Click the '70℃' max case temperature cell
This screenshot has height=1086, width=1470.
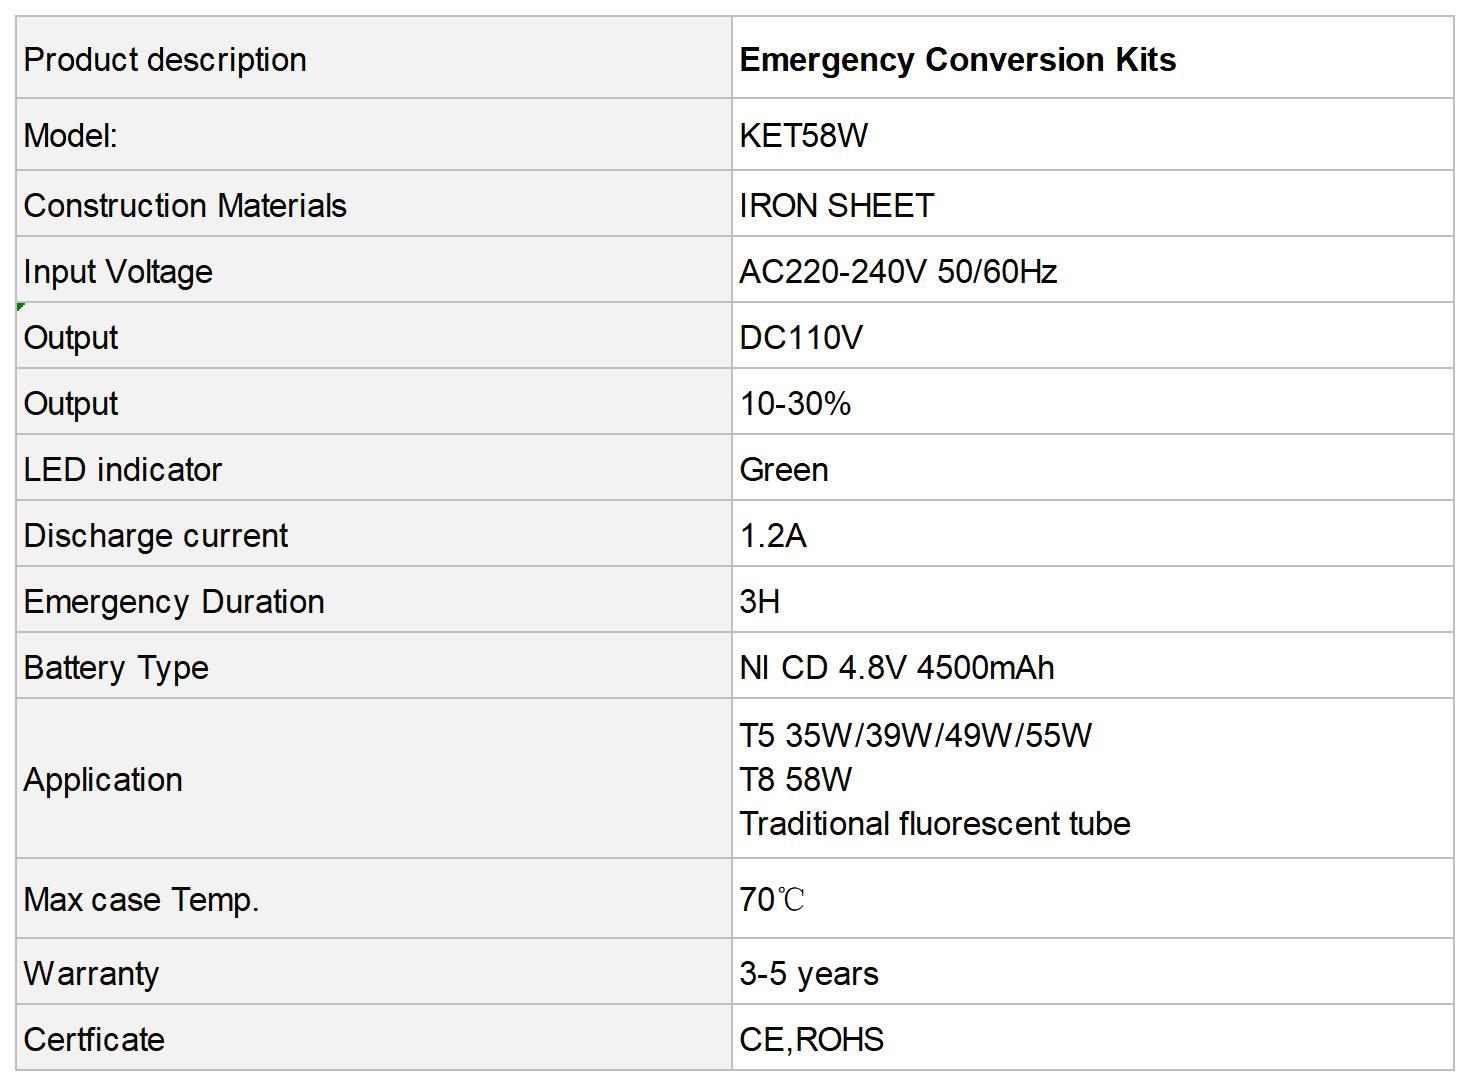[1092, 898]
